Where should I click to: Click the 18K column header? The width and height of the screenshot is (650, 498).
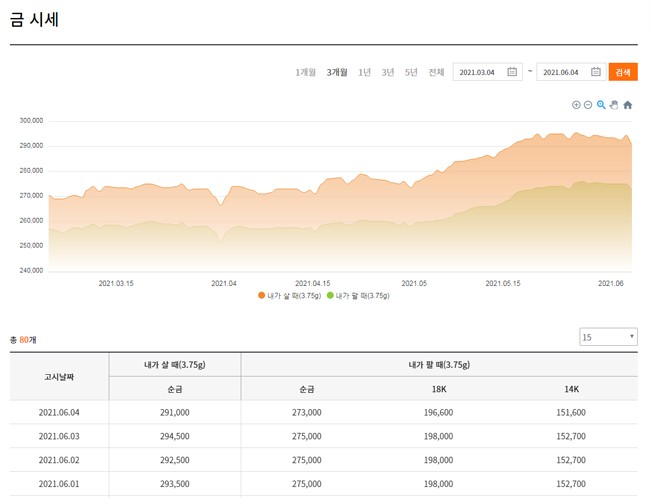[x=439, y=389]
